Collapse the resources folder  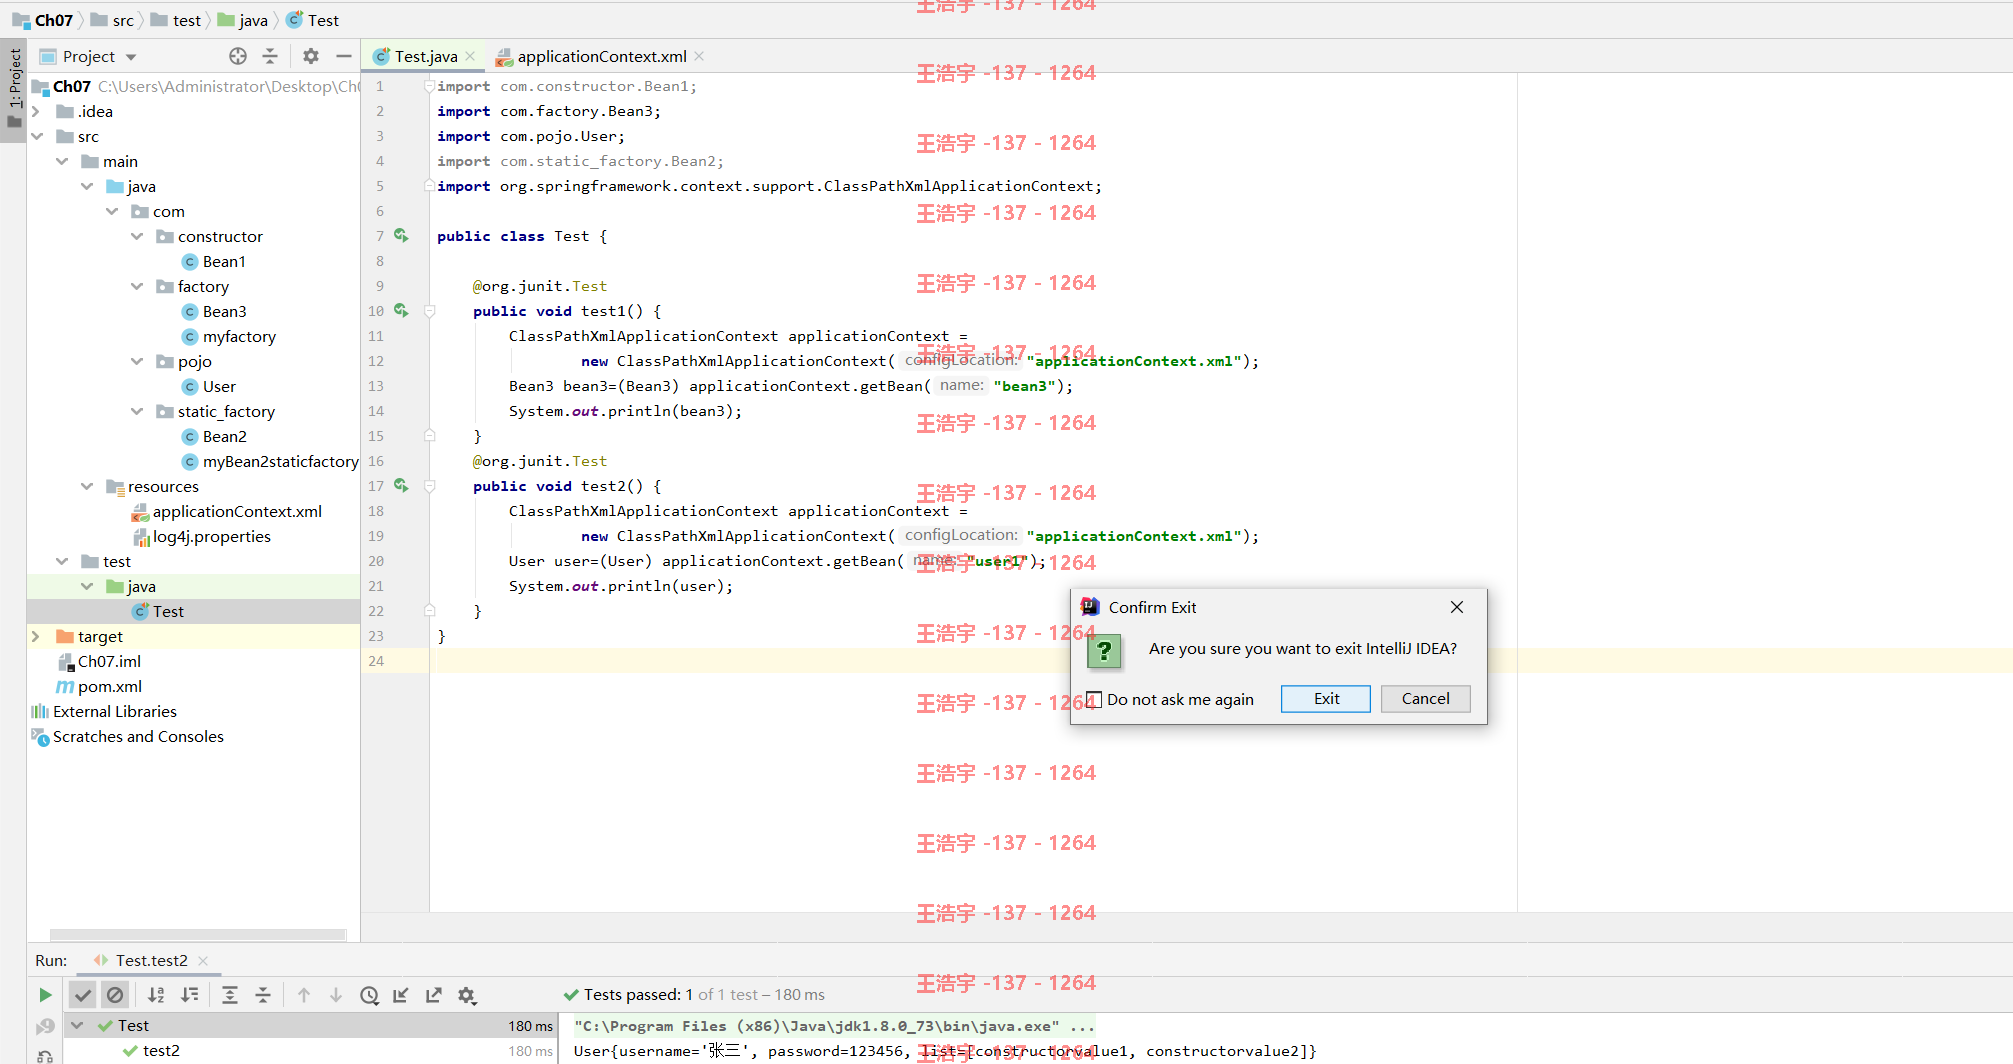(87, 486)
